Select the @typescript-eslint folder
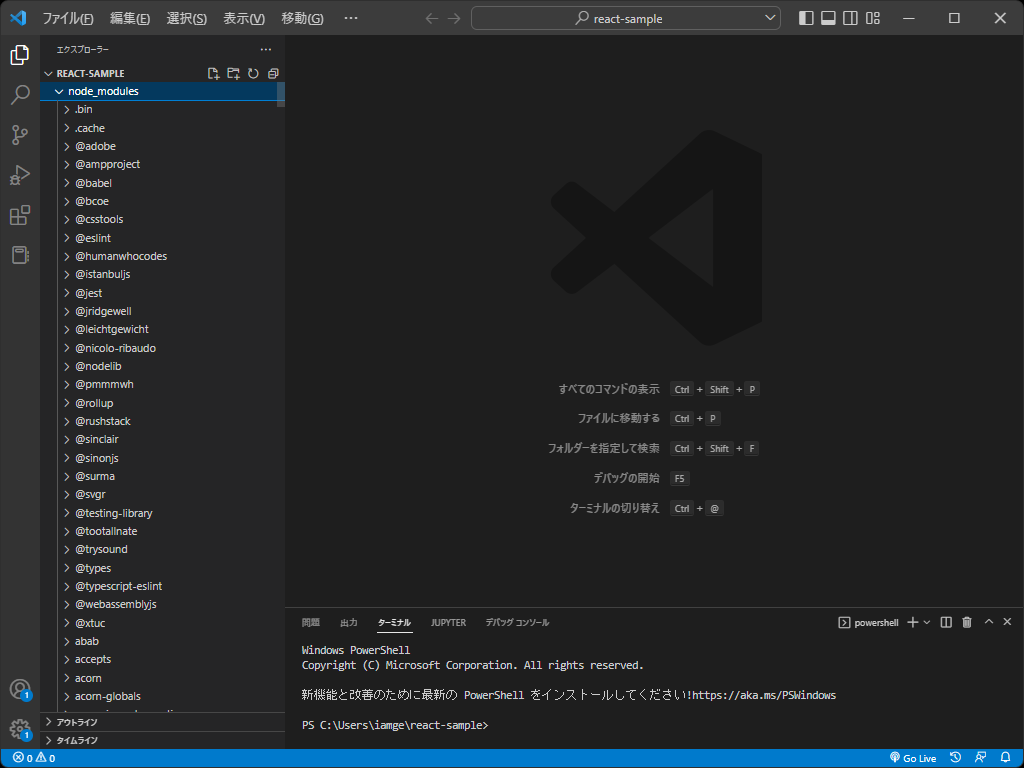This screenshot has height=768, width=1024. (163, 586)
